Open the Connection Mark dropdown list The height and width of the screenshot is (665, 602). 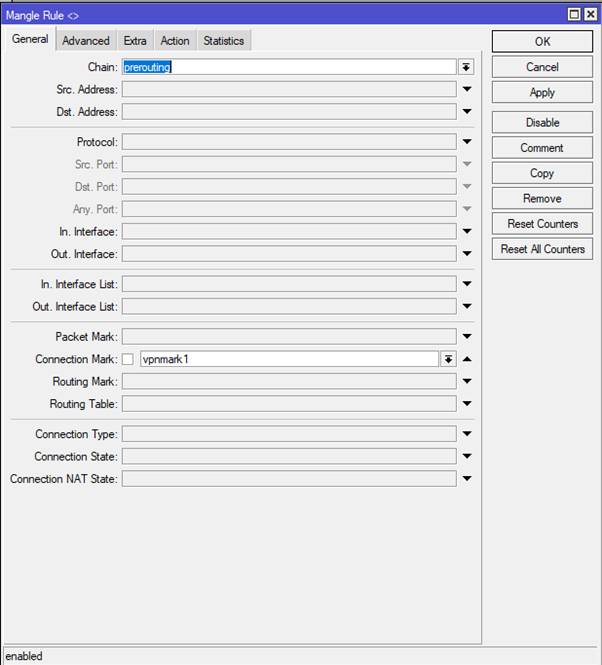pyautogui.click(x=448, y=359)
